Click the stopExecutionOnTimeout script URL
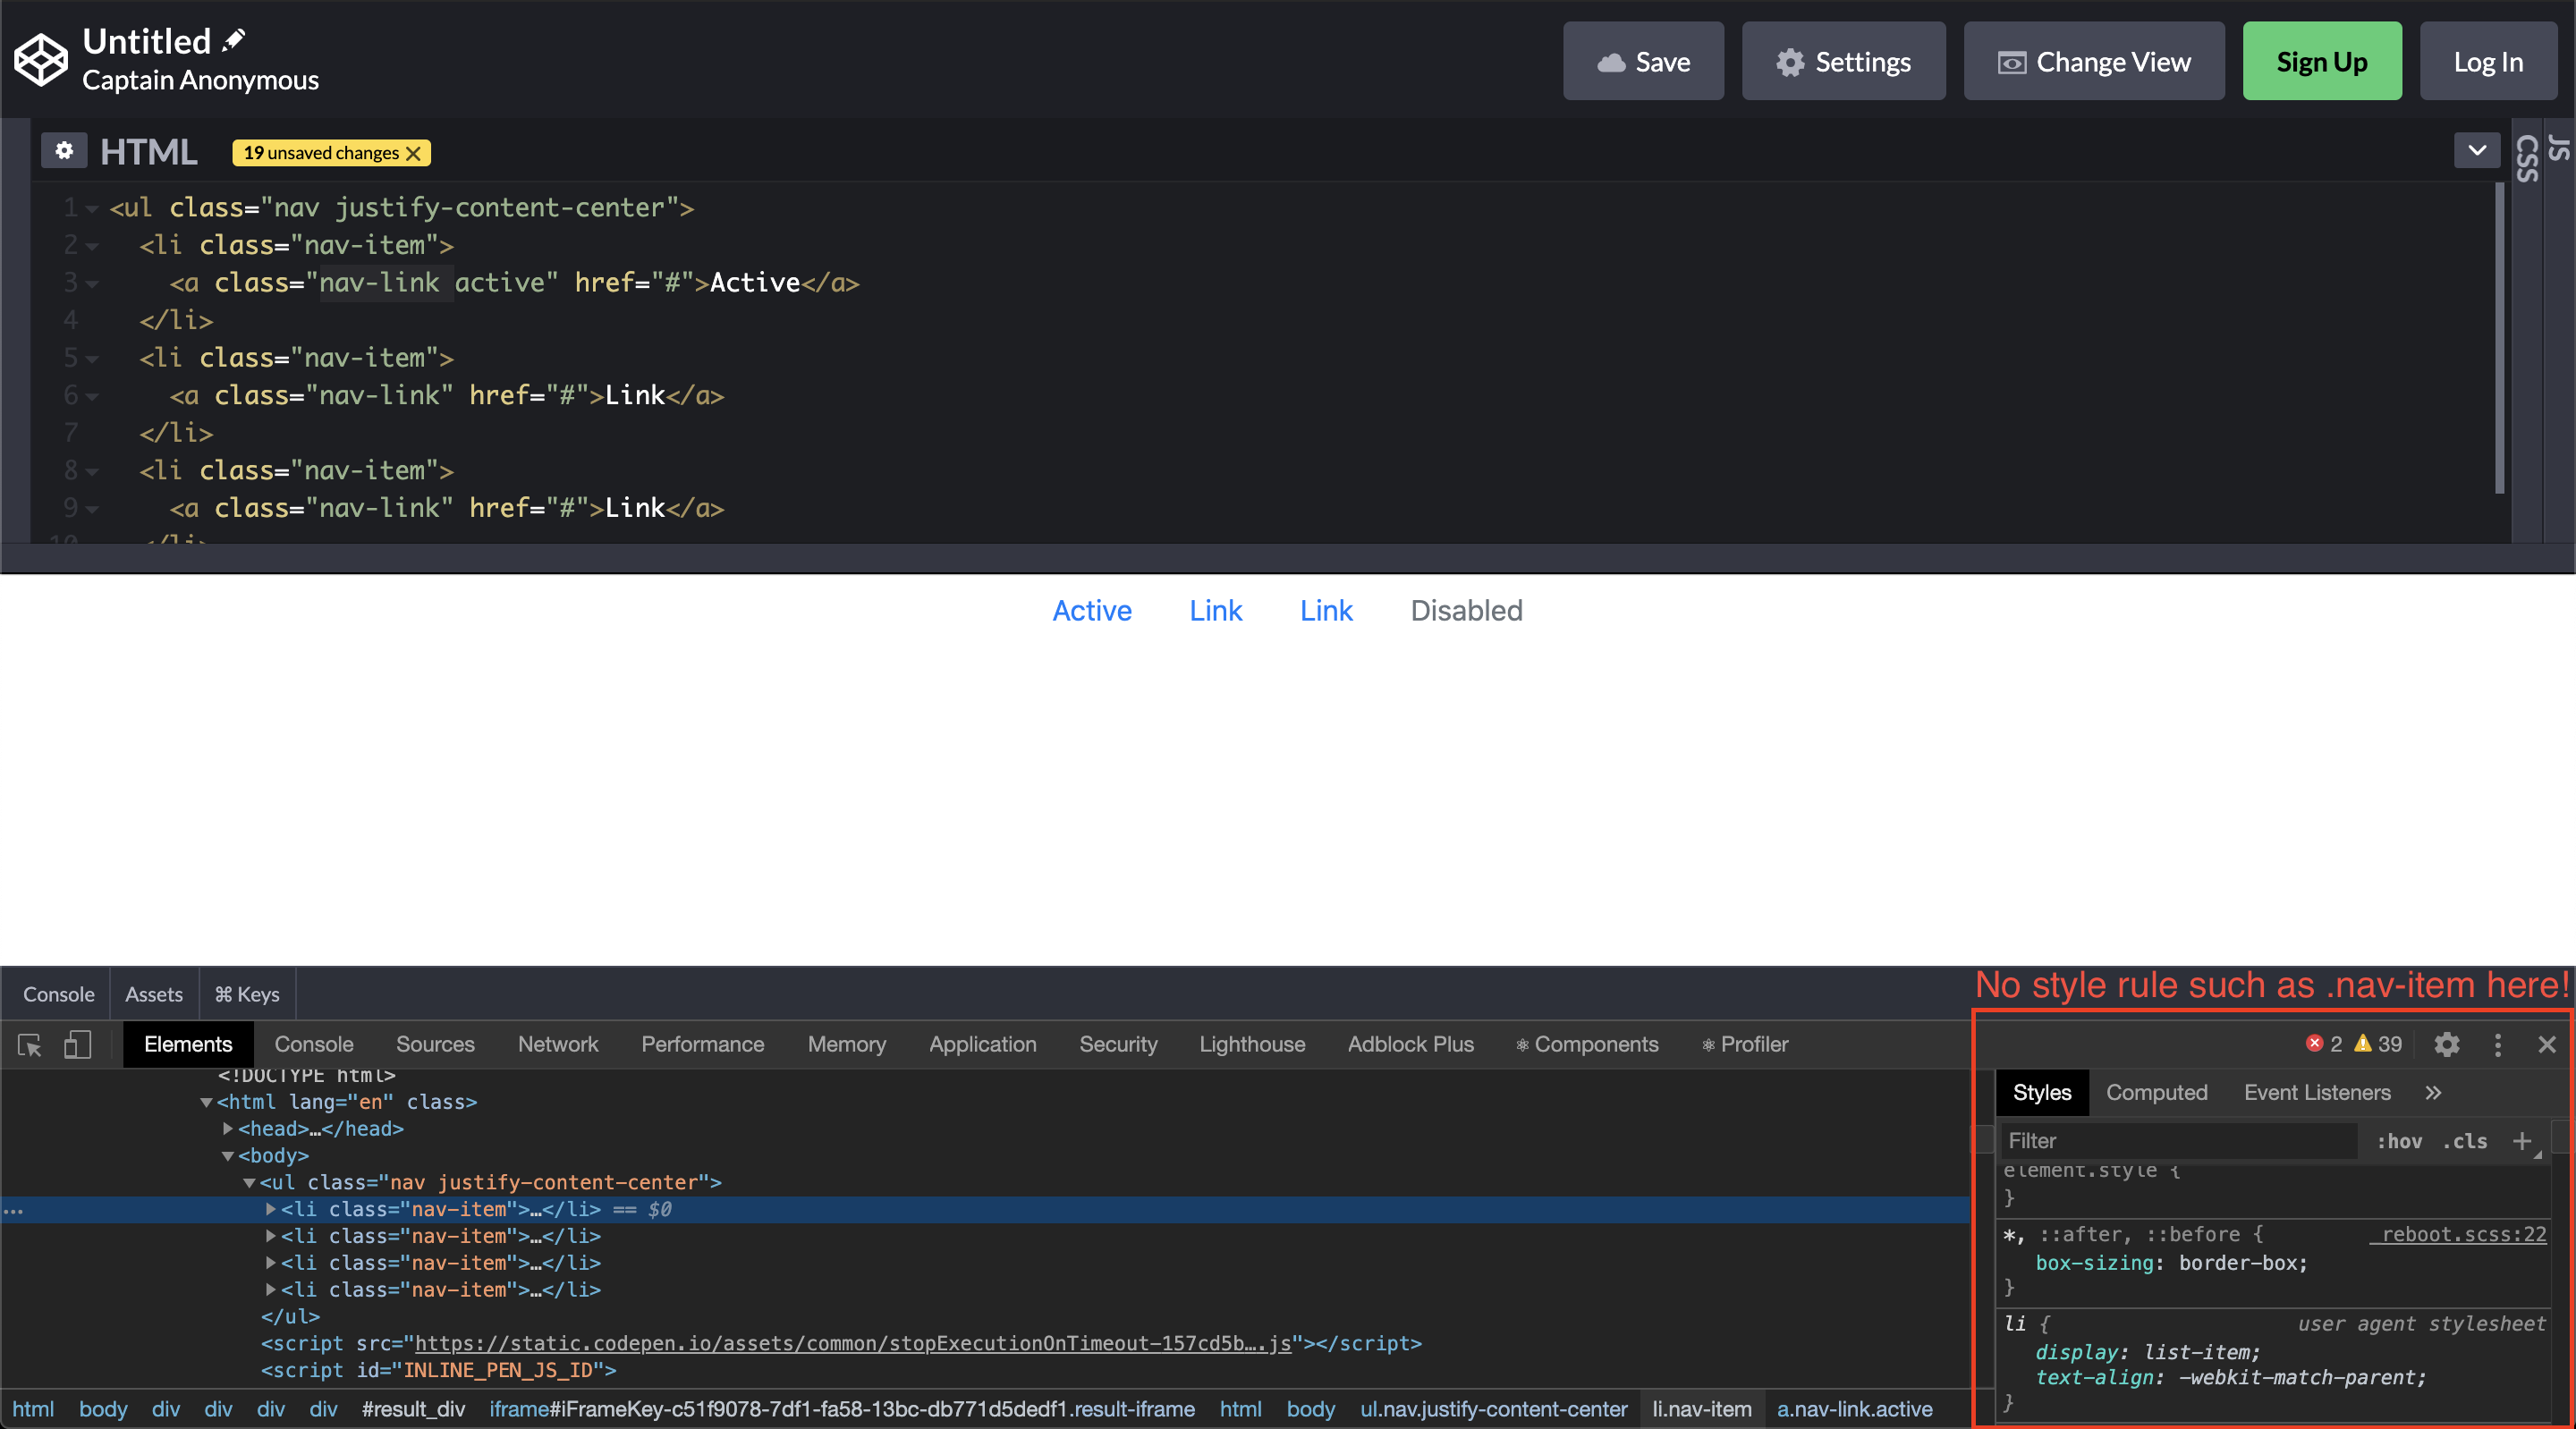 tap(852, 1343)
